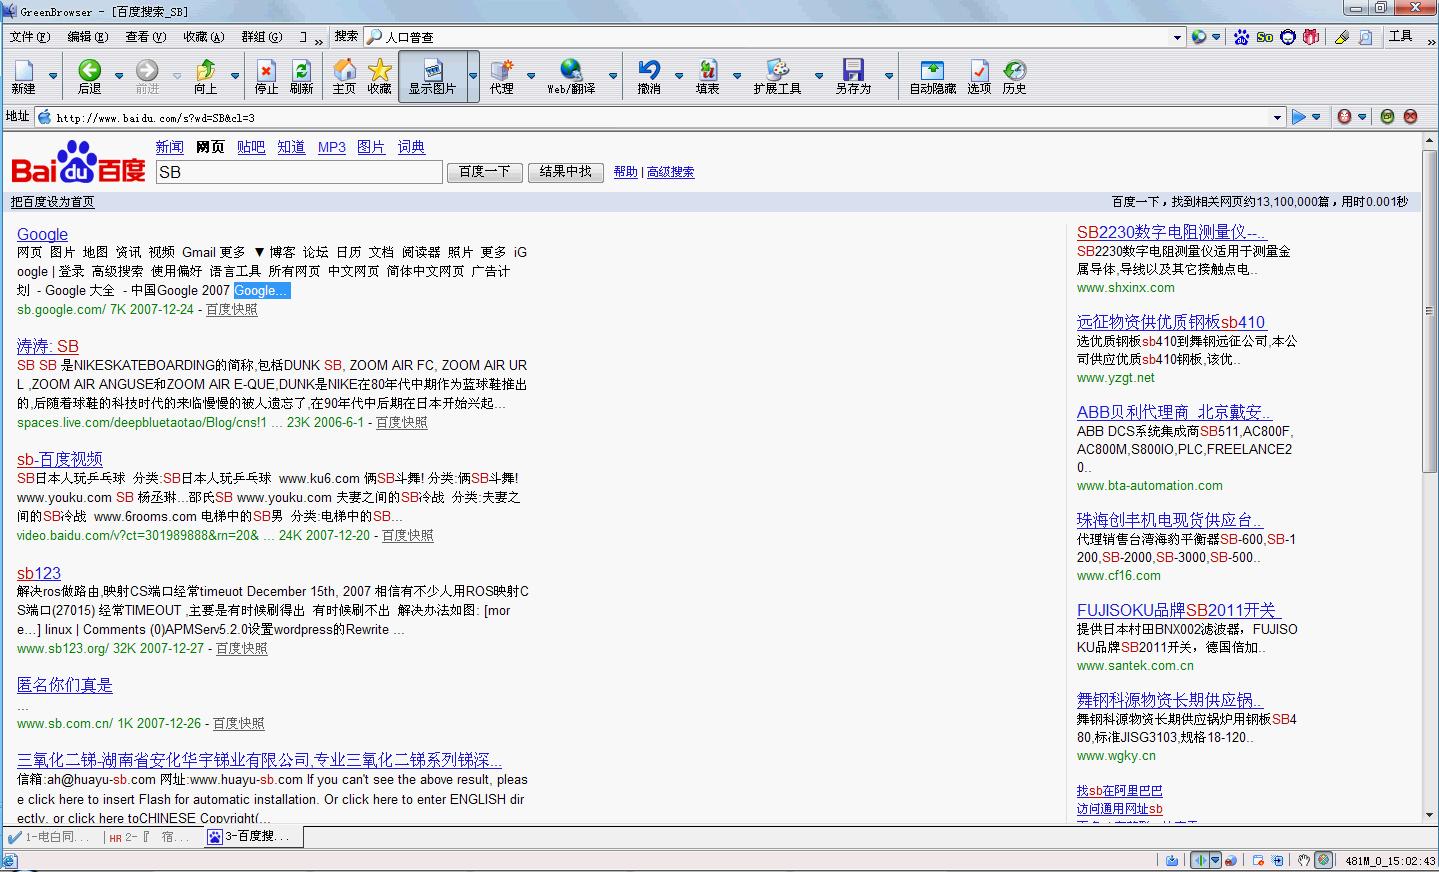This screenshot has width=1439, height=872.
Task: Click the 后退 (Back) toolbar icon
Action: 90,76
